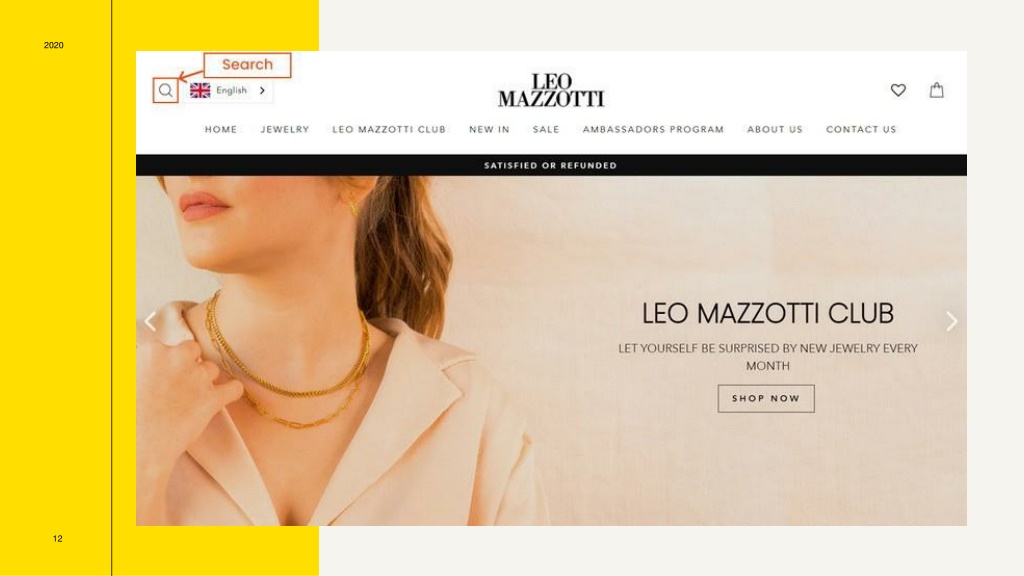Advance carousel with right arrow

tap(952, 321)
